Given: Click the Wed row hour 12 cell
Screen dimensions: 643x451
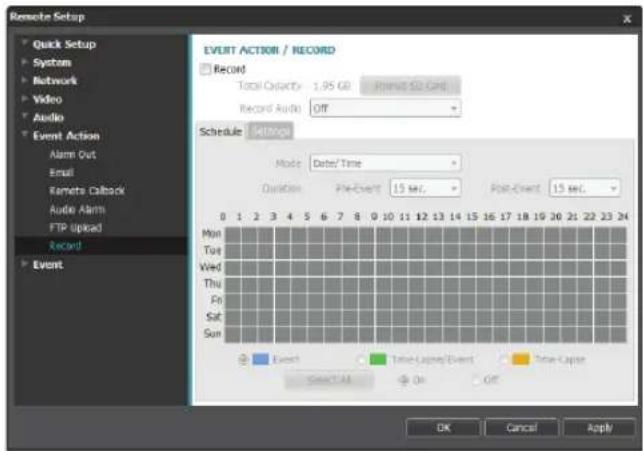Looking at the screenshot, I should tap(434, 268).
